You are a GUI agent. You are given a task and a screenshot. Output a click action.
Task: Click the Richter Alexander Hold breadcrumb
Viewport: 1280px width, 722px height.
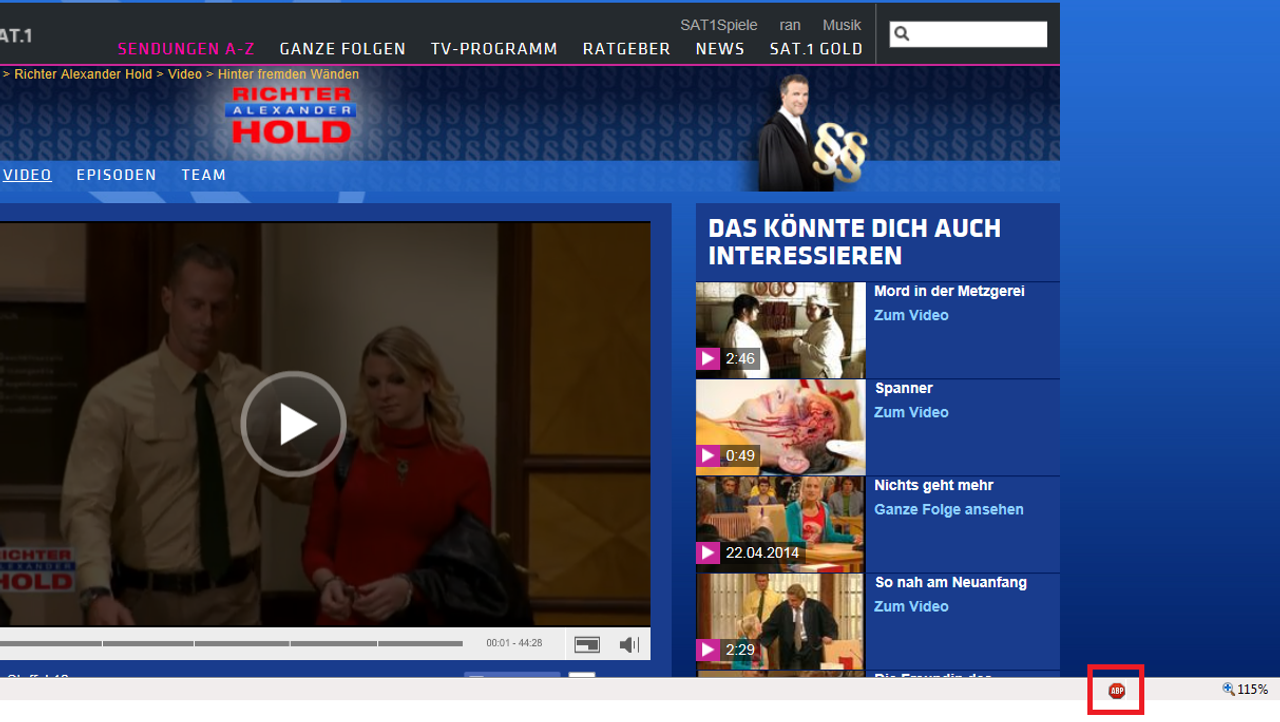(83, 74)
